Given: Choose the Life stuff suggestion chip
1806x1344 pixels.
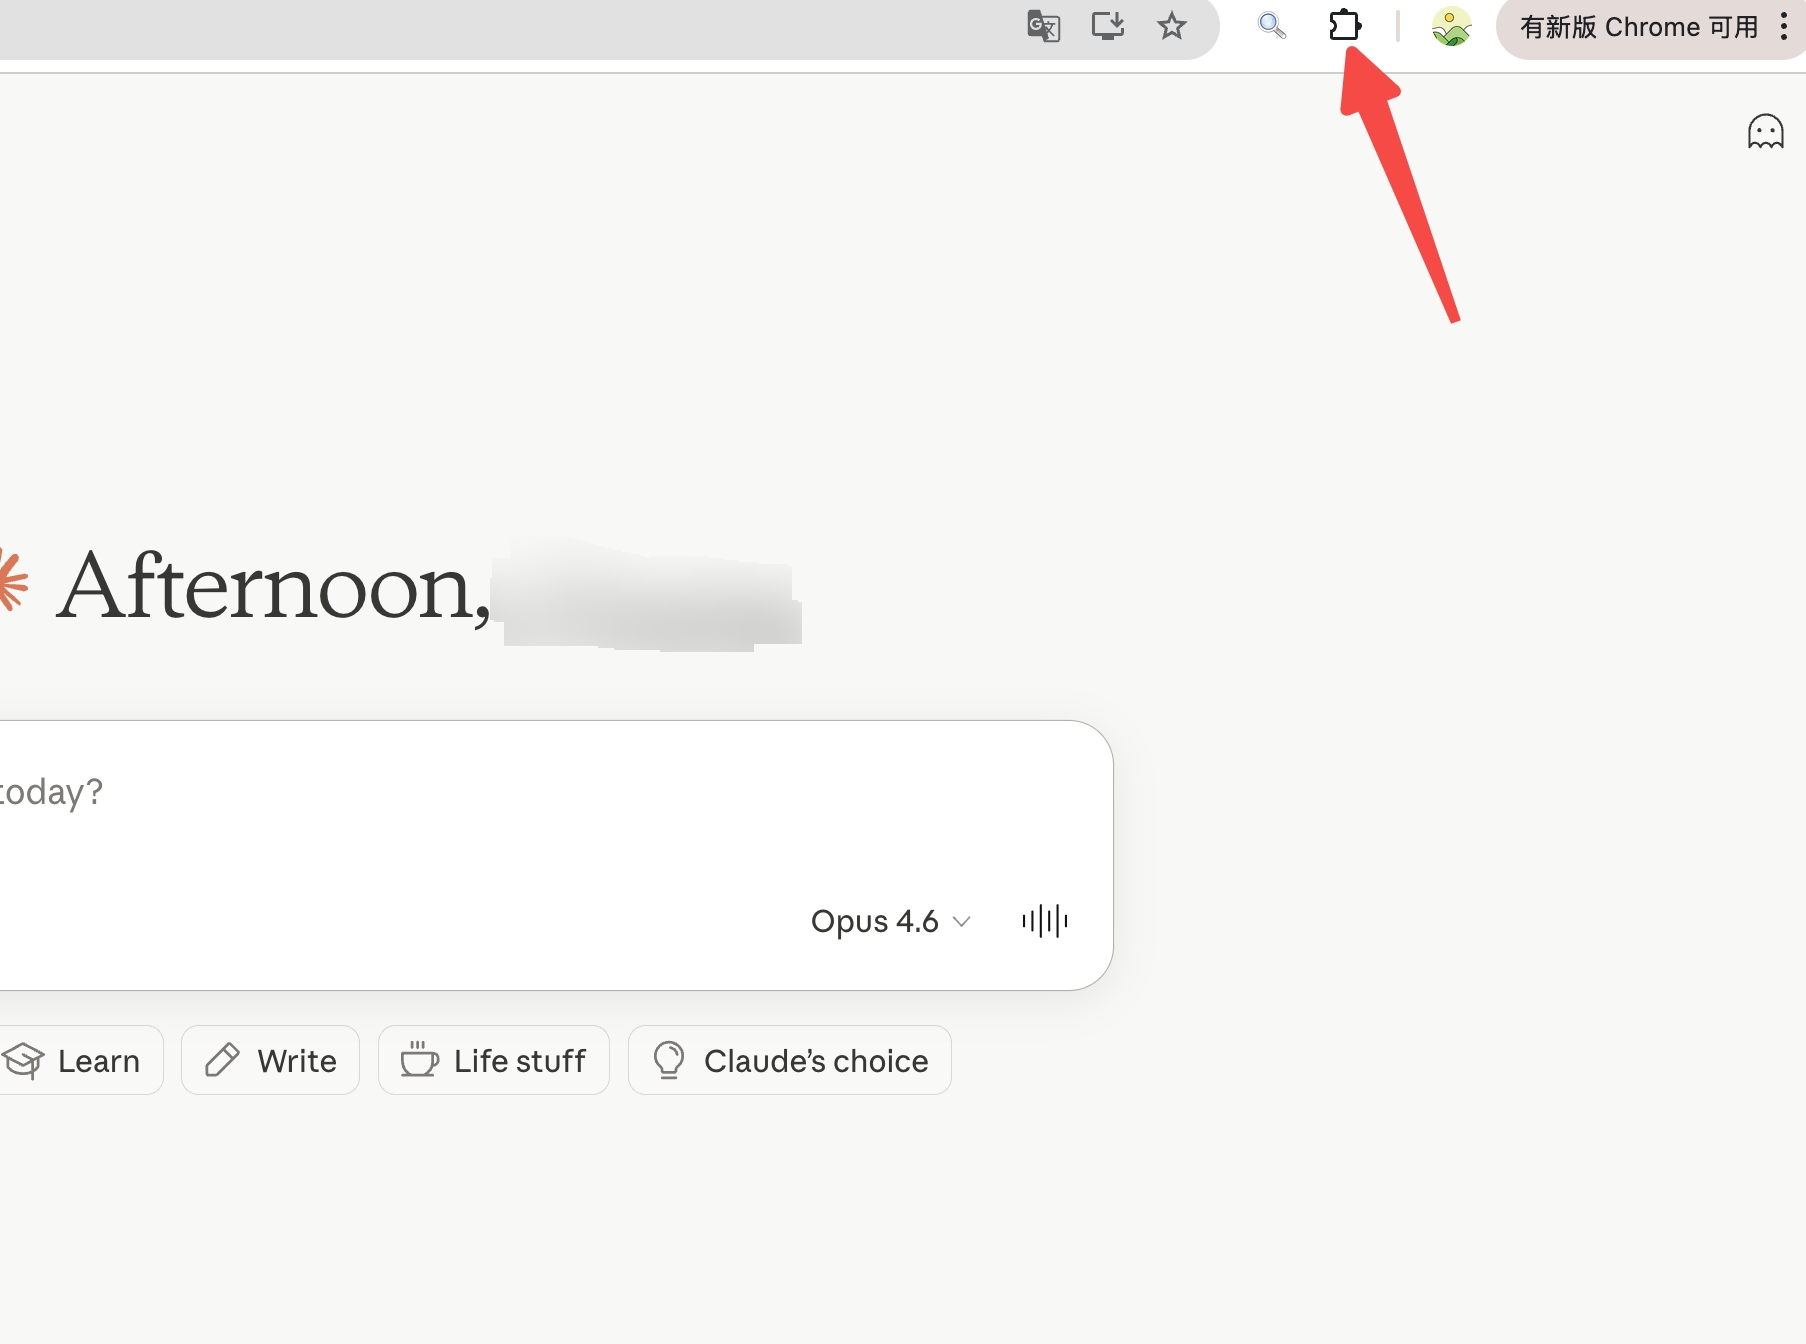Looking at the screenshot, I should click(494, 1060).
